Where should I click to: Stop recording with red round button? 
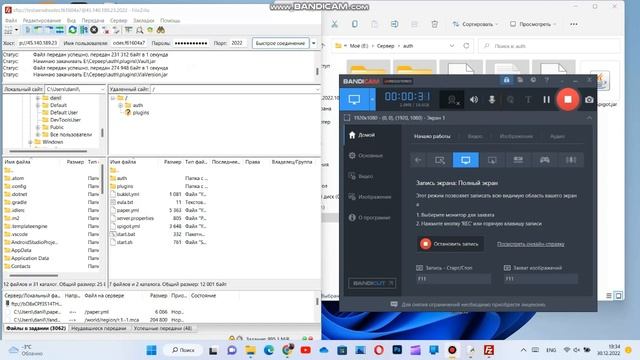coord(568,99)
